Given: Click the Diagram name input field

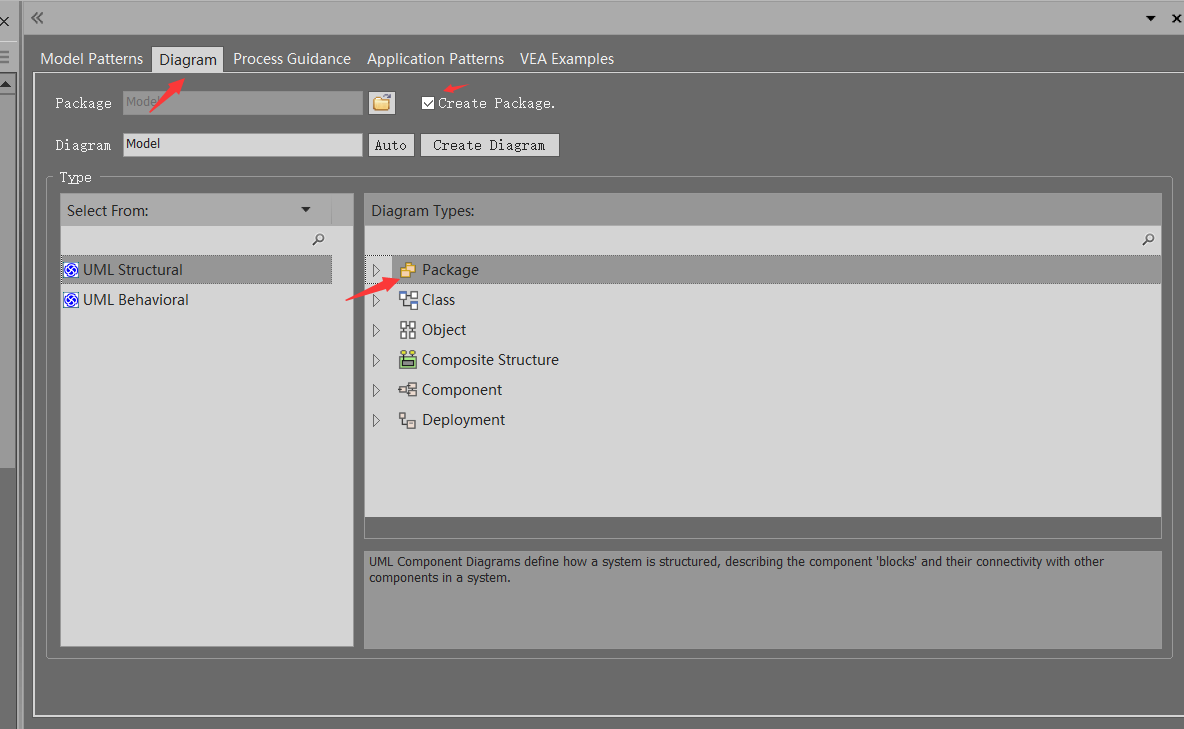Looking at the screenshot, I should pos(242,144).
